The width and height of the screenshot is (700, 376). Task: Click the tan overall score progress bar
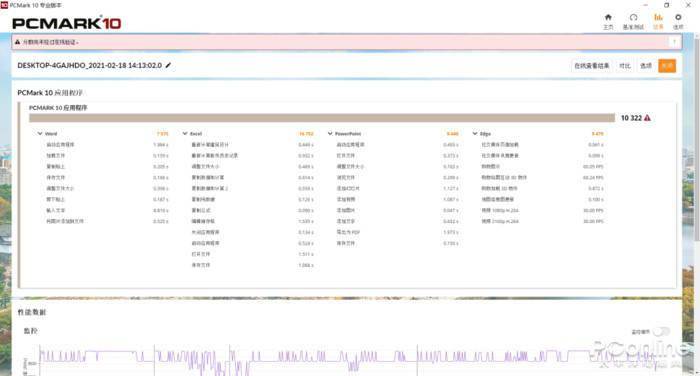(322, 118)
